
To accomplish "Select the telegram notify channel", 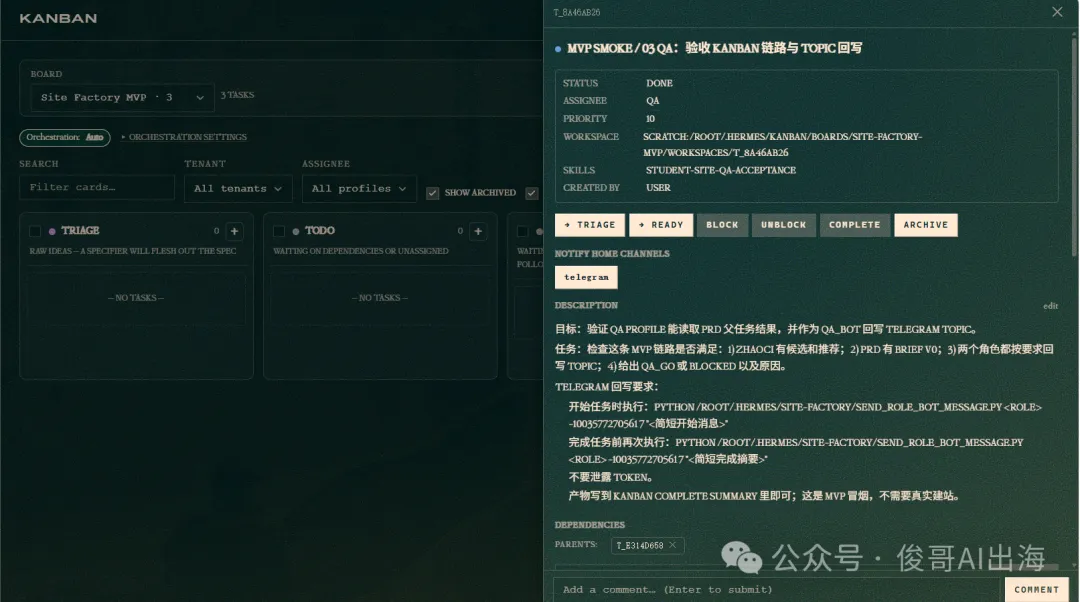I will coord(586,278).
